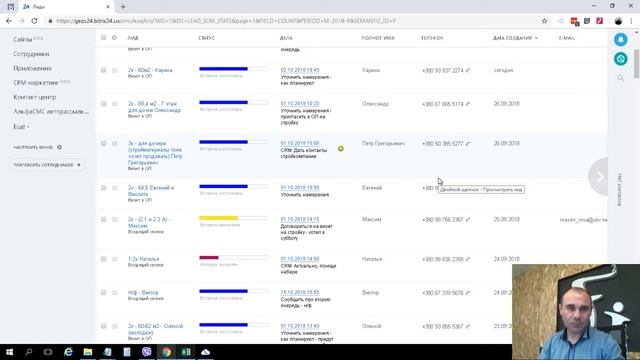640x360 pixels.
Task: Open lead 2к - 68,4 м2 для дочки Олександр
Action: pyautogui.click(x=154, y=107)
